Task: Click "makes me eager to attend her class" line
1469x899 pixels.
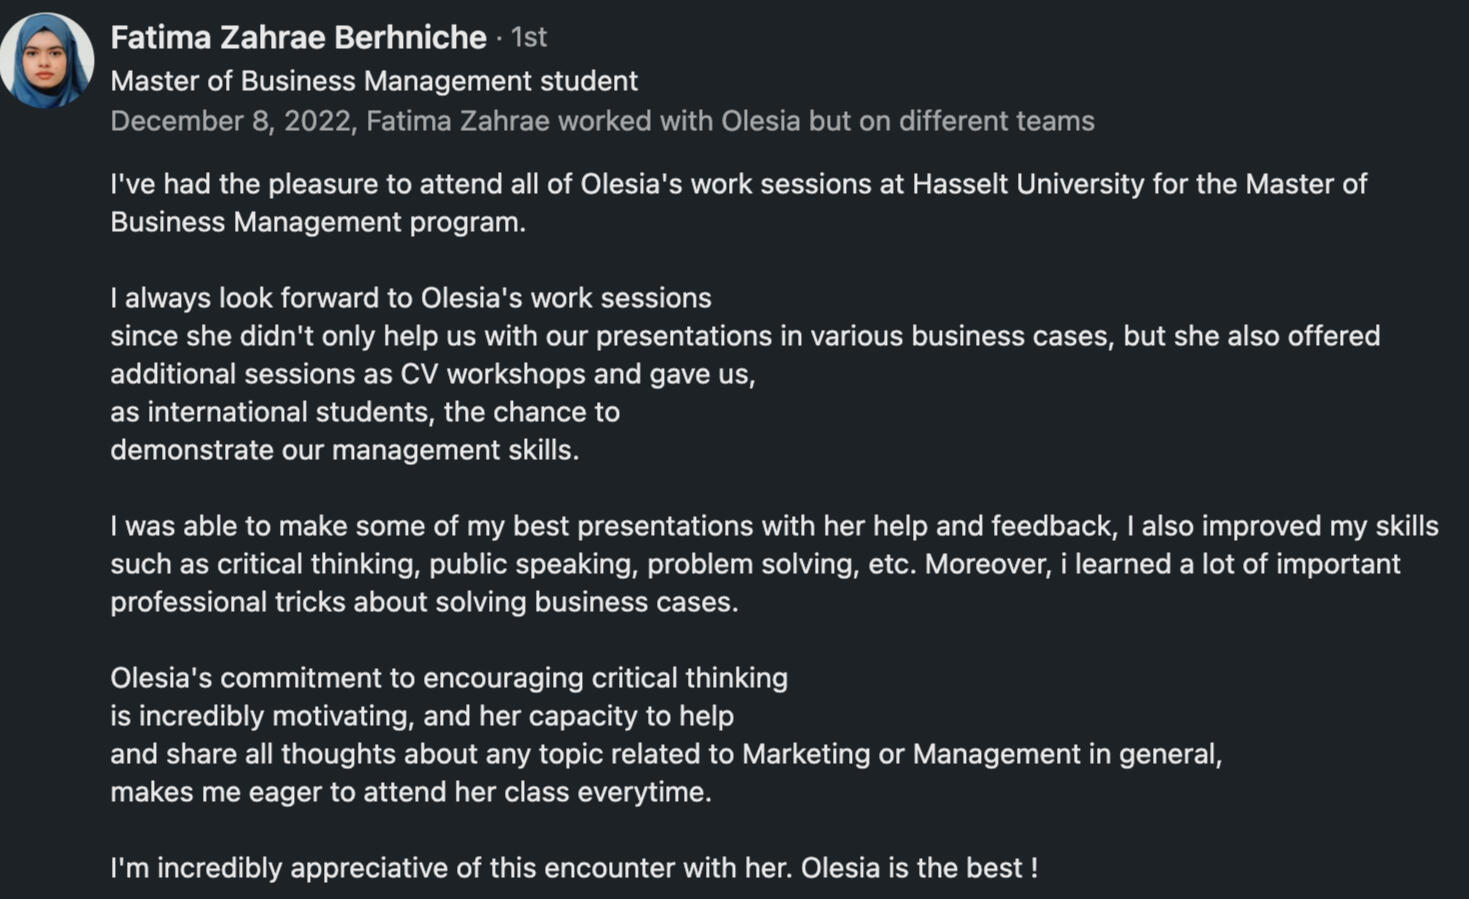Action: coord(410,792)
